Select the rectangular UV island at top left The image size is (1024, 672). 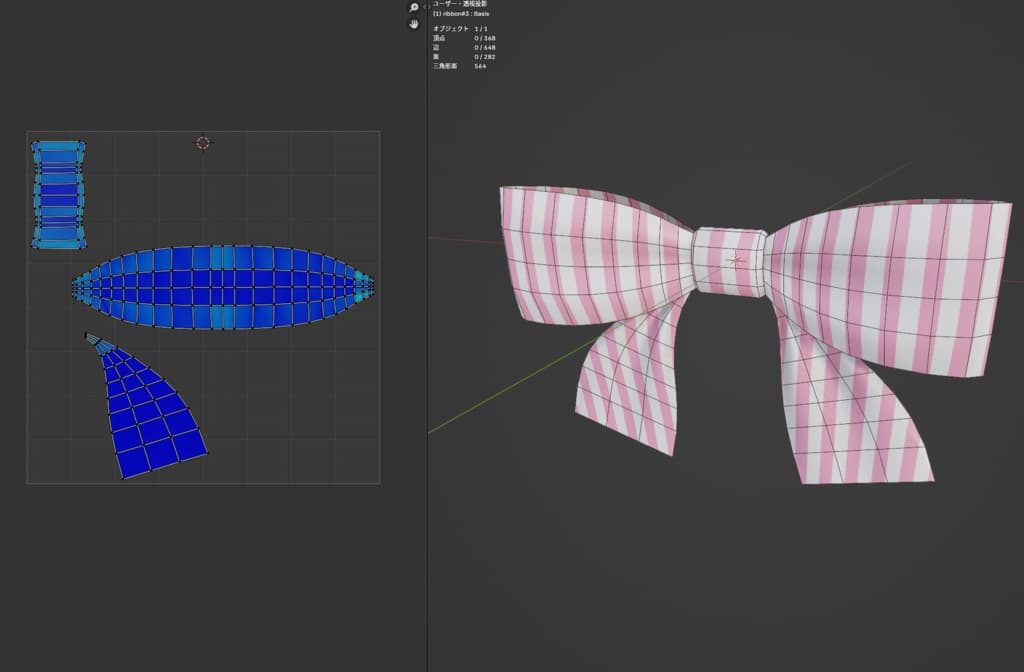click(x=59, y=194)
